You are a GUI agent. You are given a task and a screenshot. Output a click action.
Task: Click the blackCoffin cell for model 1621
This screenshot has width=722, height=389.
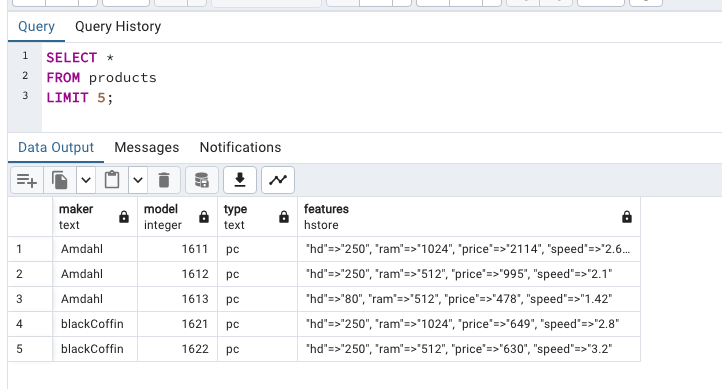pyautogui.click(x=95, y=324)
